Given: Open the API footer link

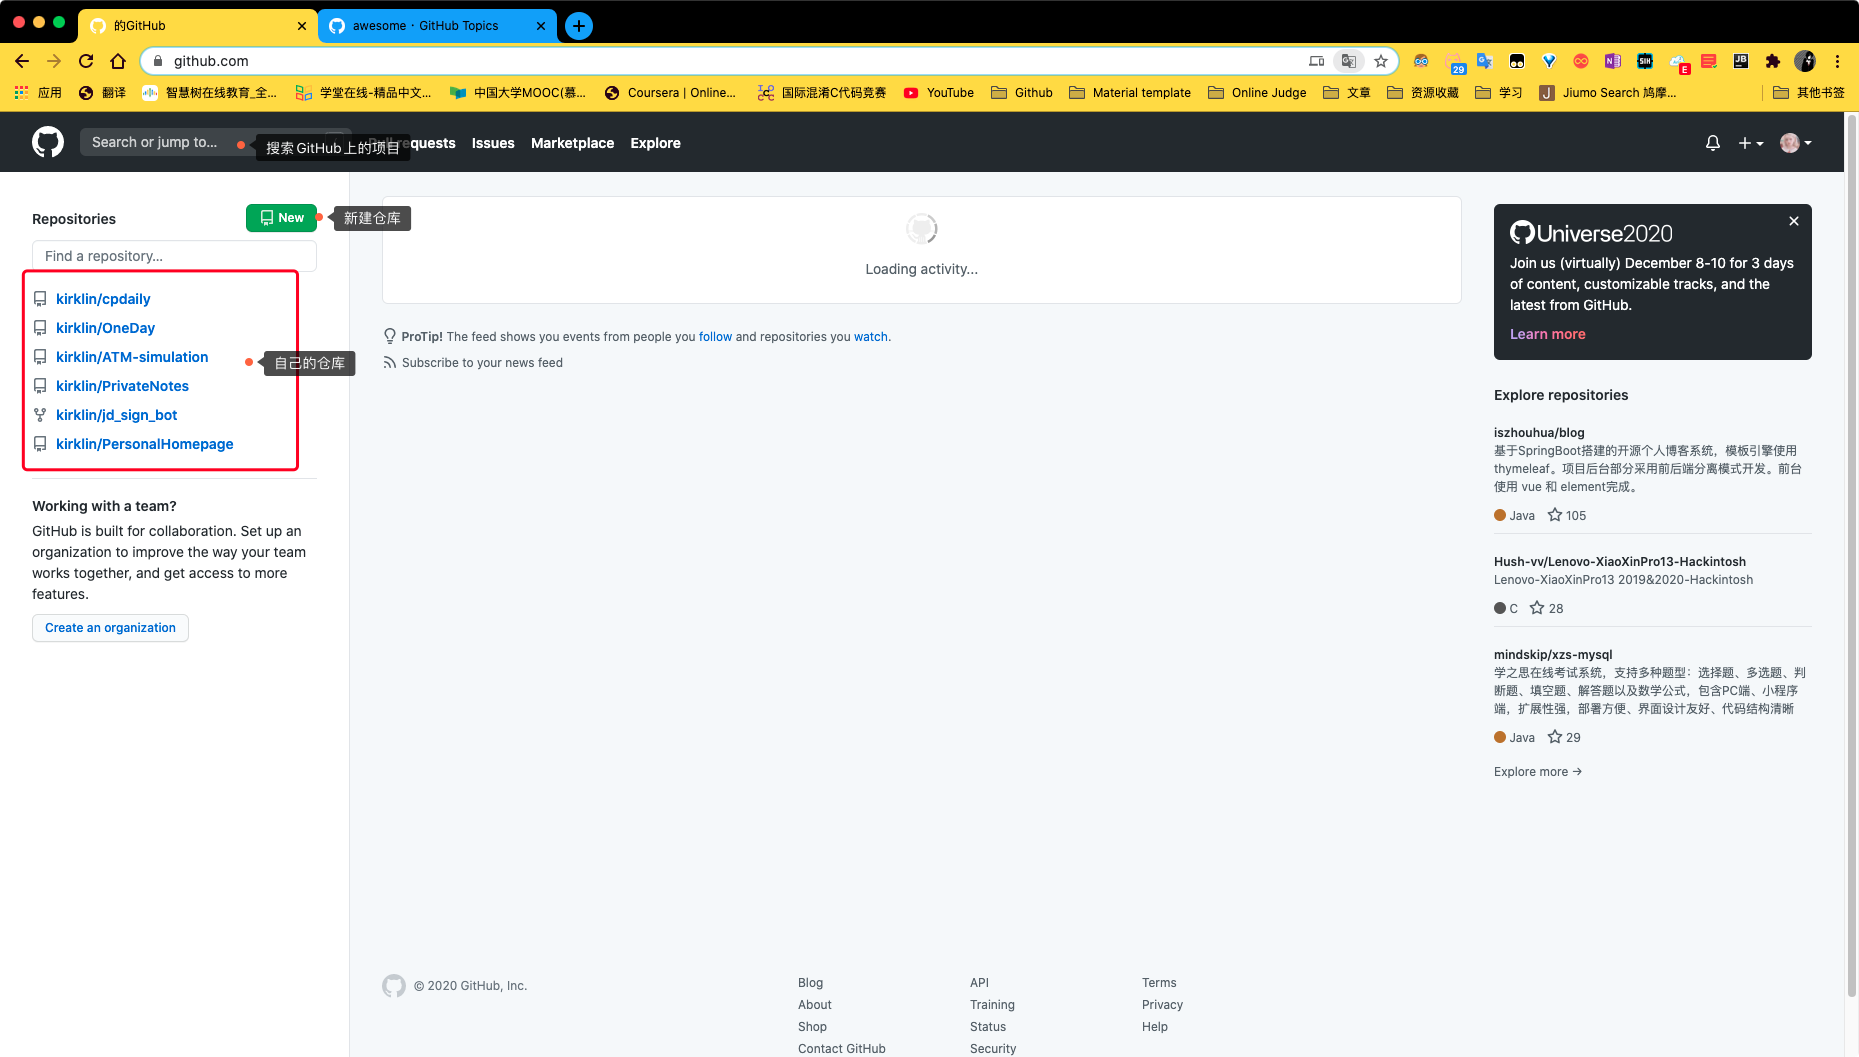Looking at the screenshot, I should tap(979, 983).
